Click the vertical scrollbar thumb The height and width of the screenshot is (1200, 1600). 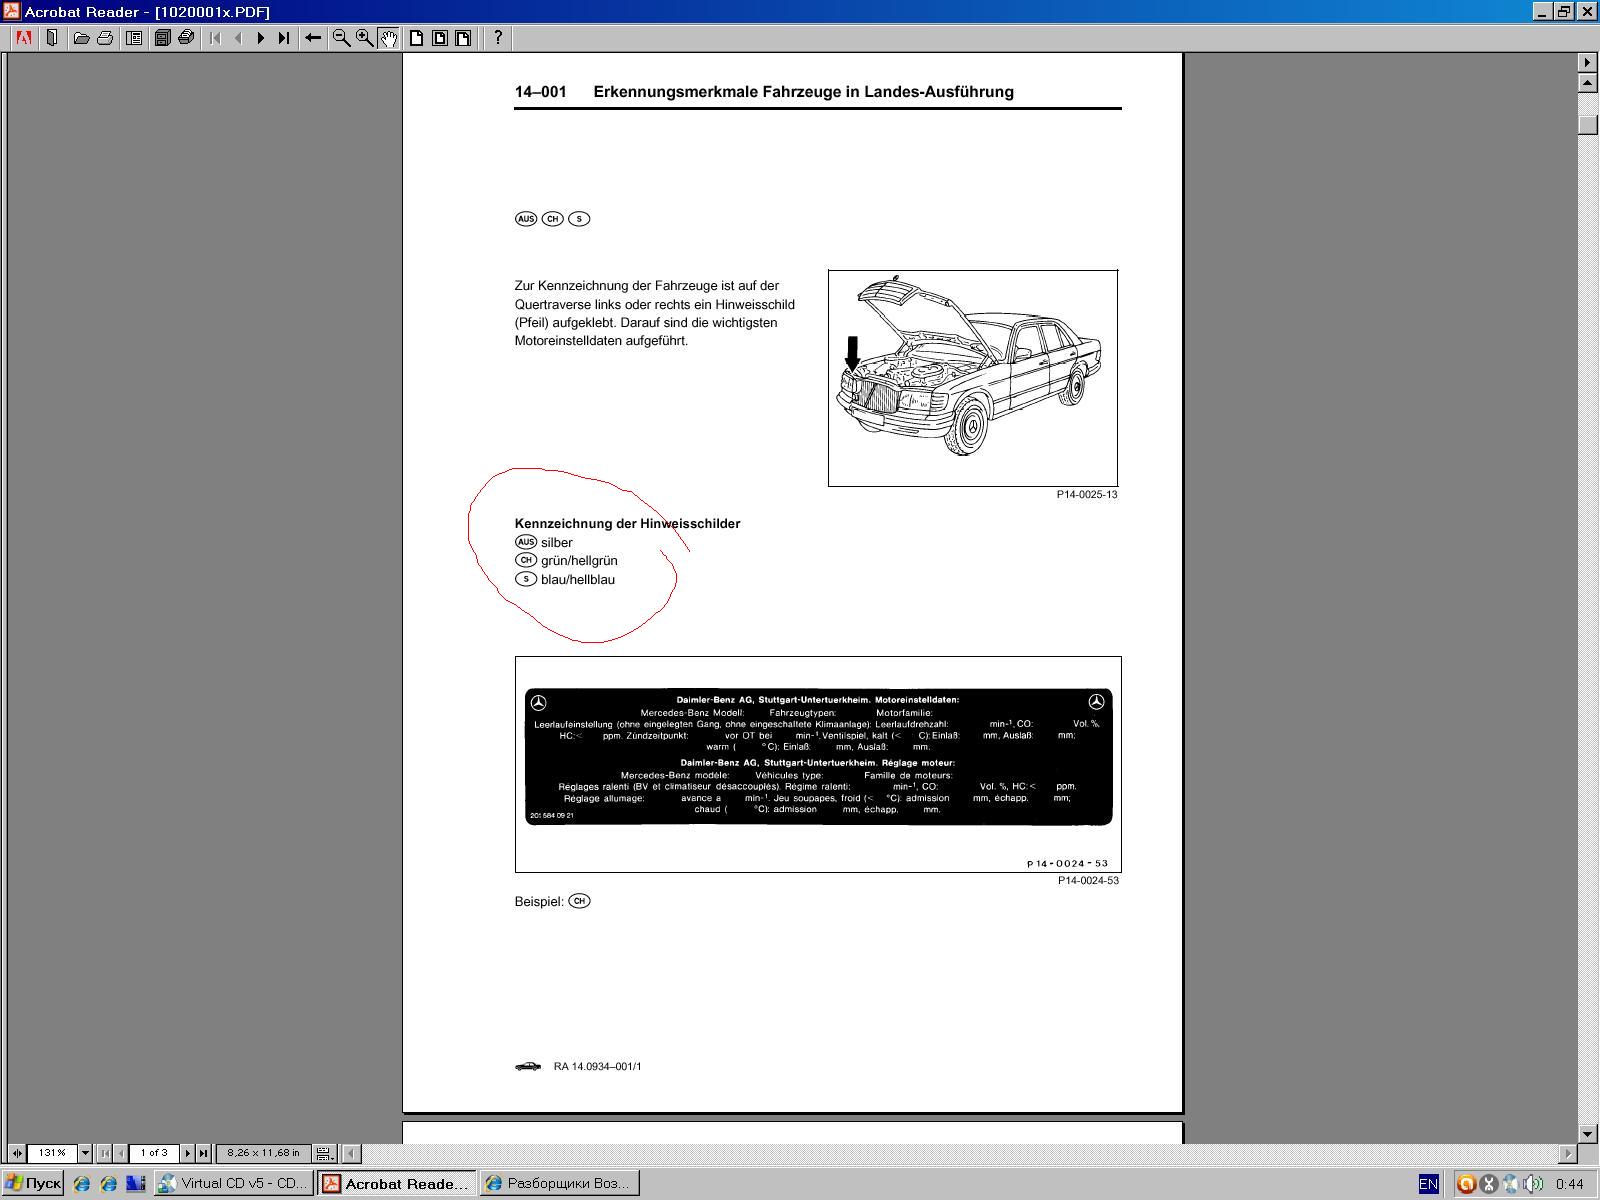coord(1588,124)
